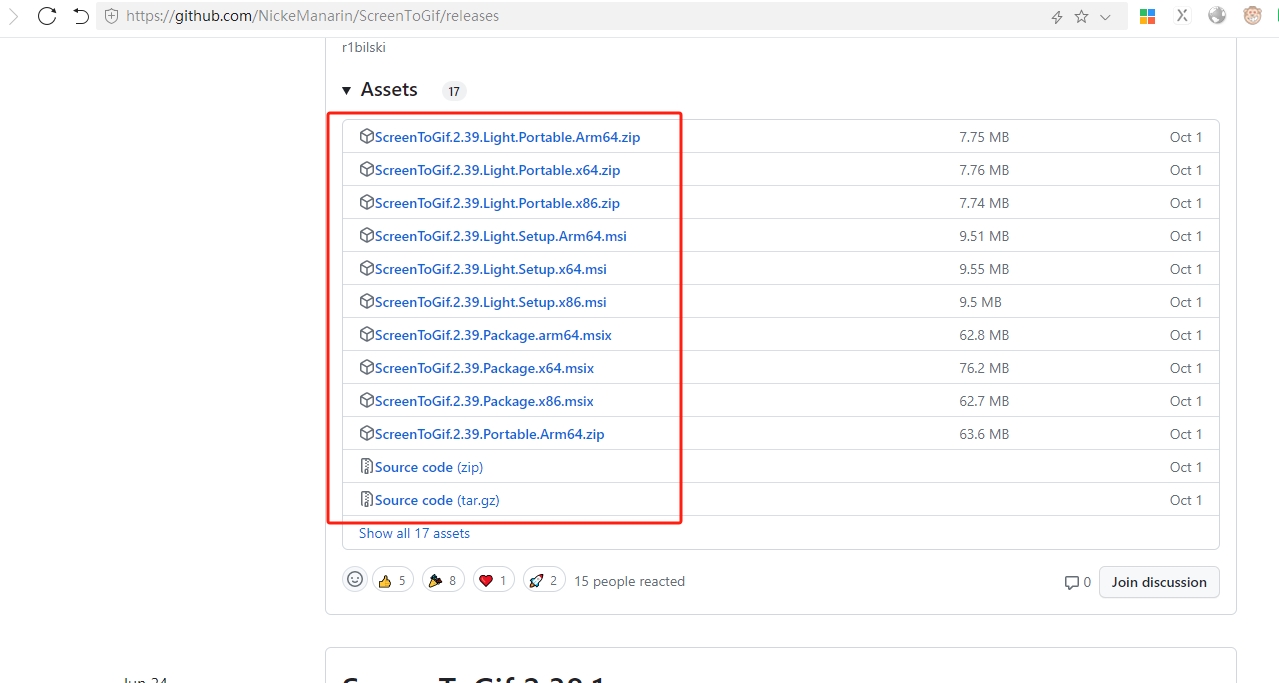Click the 62.8 MB size value

[x=984, y=335]
